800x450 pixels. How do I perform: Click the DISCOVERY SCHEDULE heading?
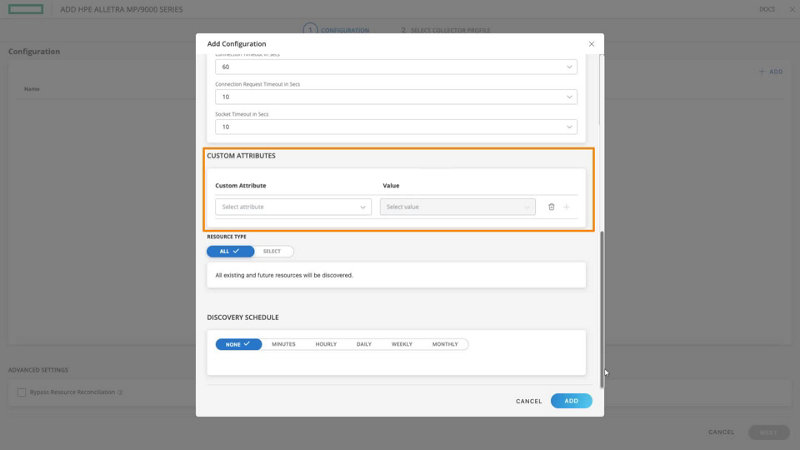click(243, 317)
